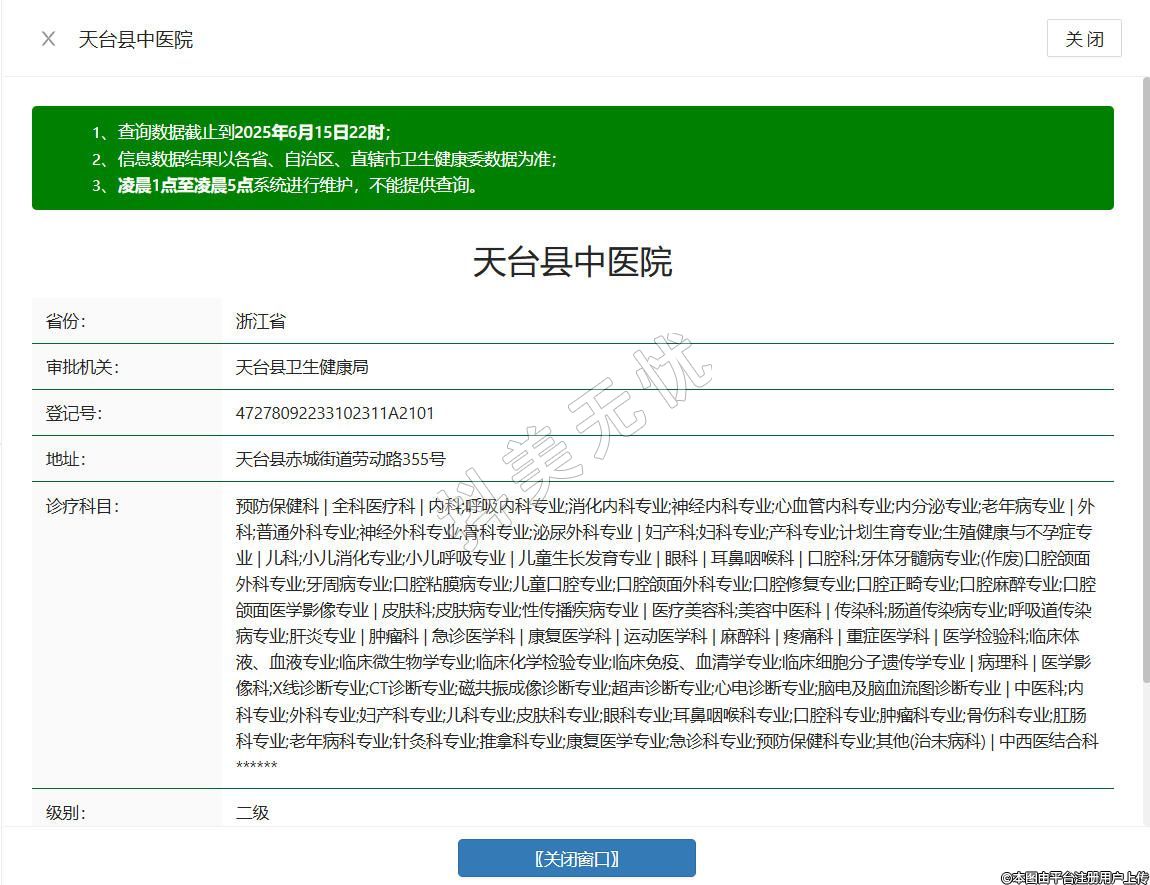The width and height of the screenshot is (1150, 885).
Task: Select the 地址 row label
Action: 66,459
